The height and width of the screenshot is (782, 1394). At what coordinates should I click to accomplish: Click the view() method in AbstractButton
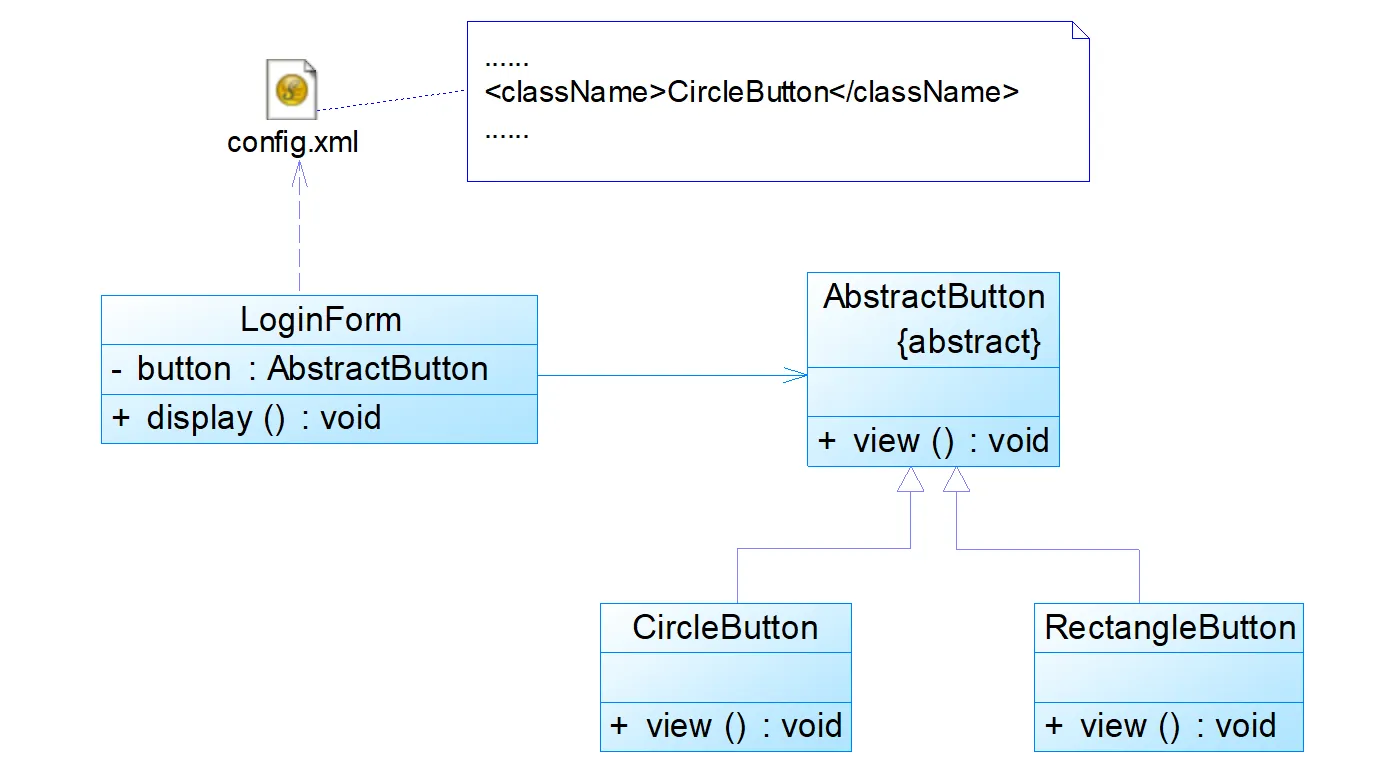(933, 441)
